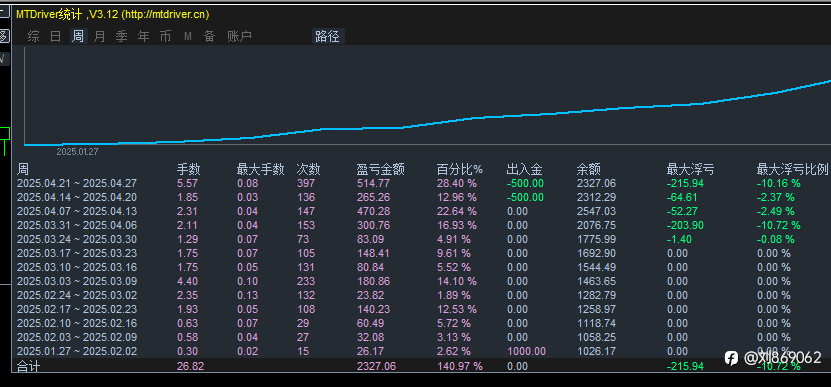831x387 pixels.
Task: Click balance value 2327.06 in top row
Action: (596, 183)
